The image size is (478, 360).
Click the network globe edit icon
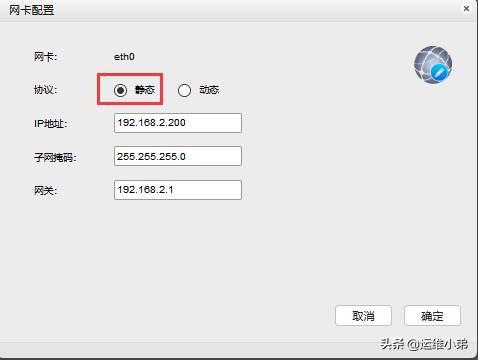pos(433,65)
